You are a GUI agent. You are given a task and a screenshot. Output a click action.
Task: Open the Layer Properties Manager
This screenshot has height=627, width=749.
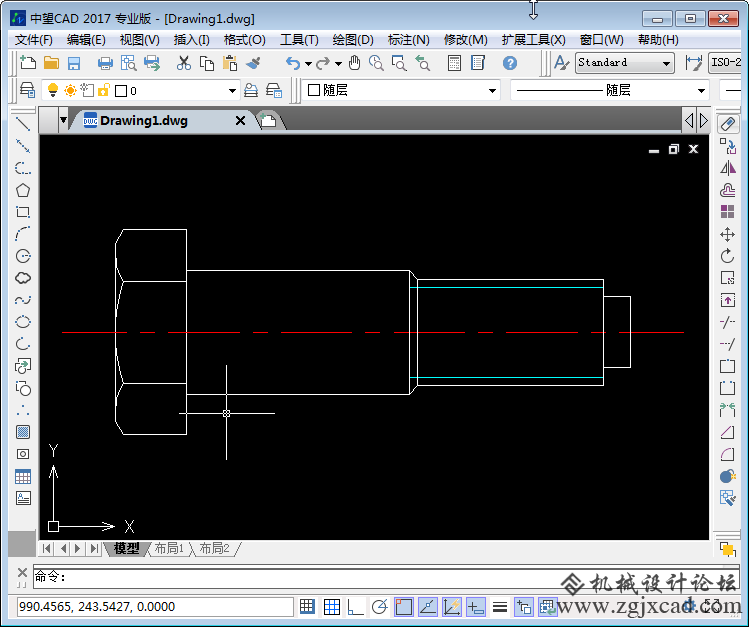(27, 90)
